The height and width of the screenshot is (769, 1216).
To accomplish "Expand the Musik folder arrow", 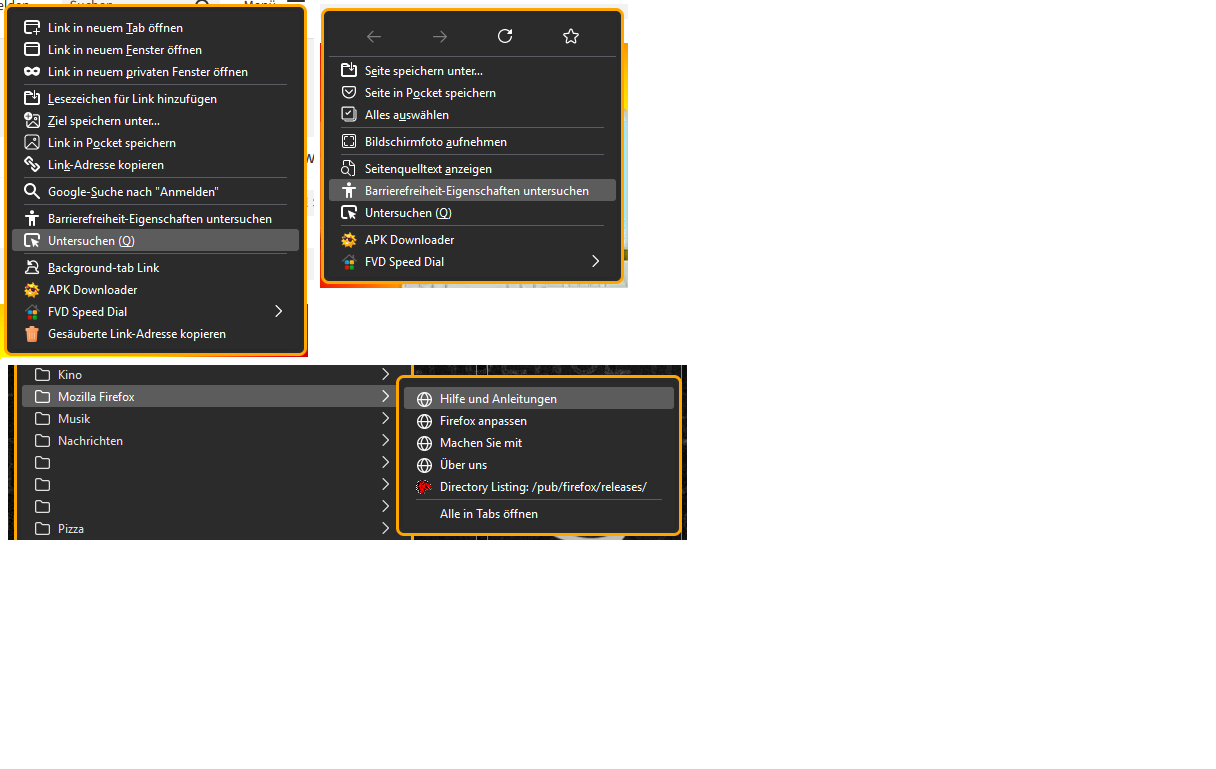I will (x=386, y=419).
